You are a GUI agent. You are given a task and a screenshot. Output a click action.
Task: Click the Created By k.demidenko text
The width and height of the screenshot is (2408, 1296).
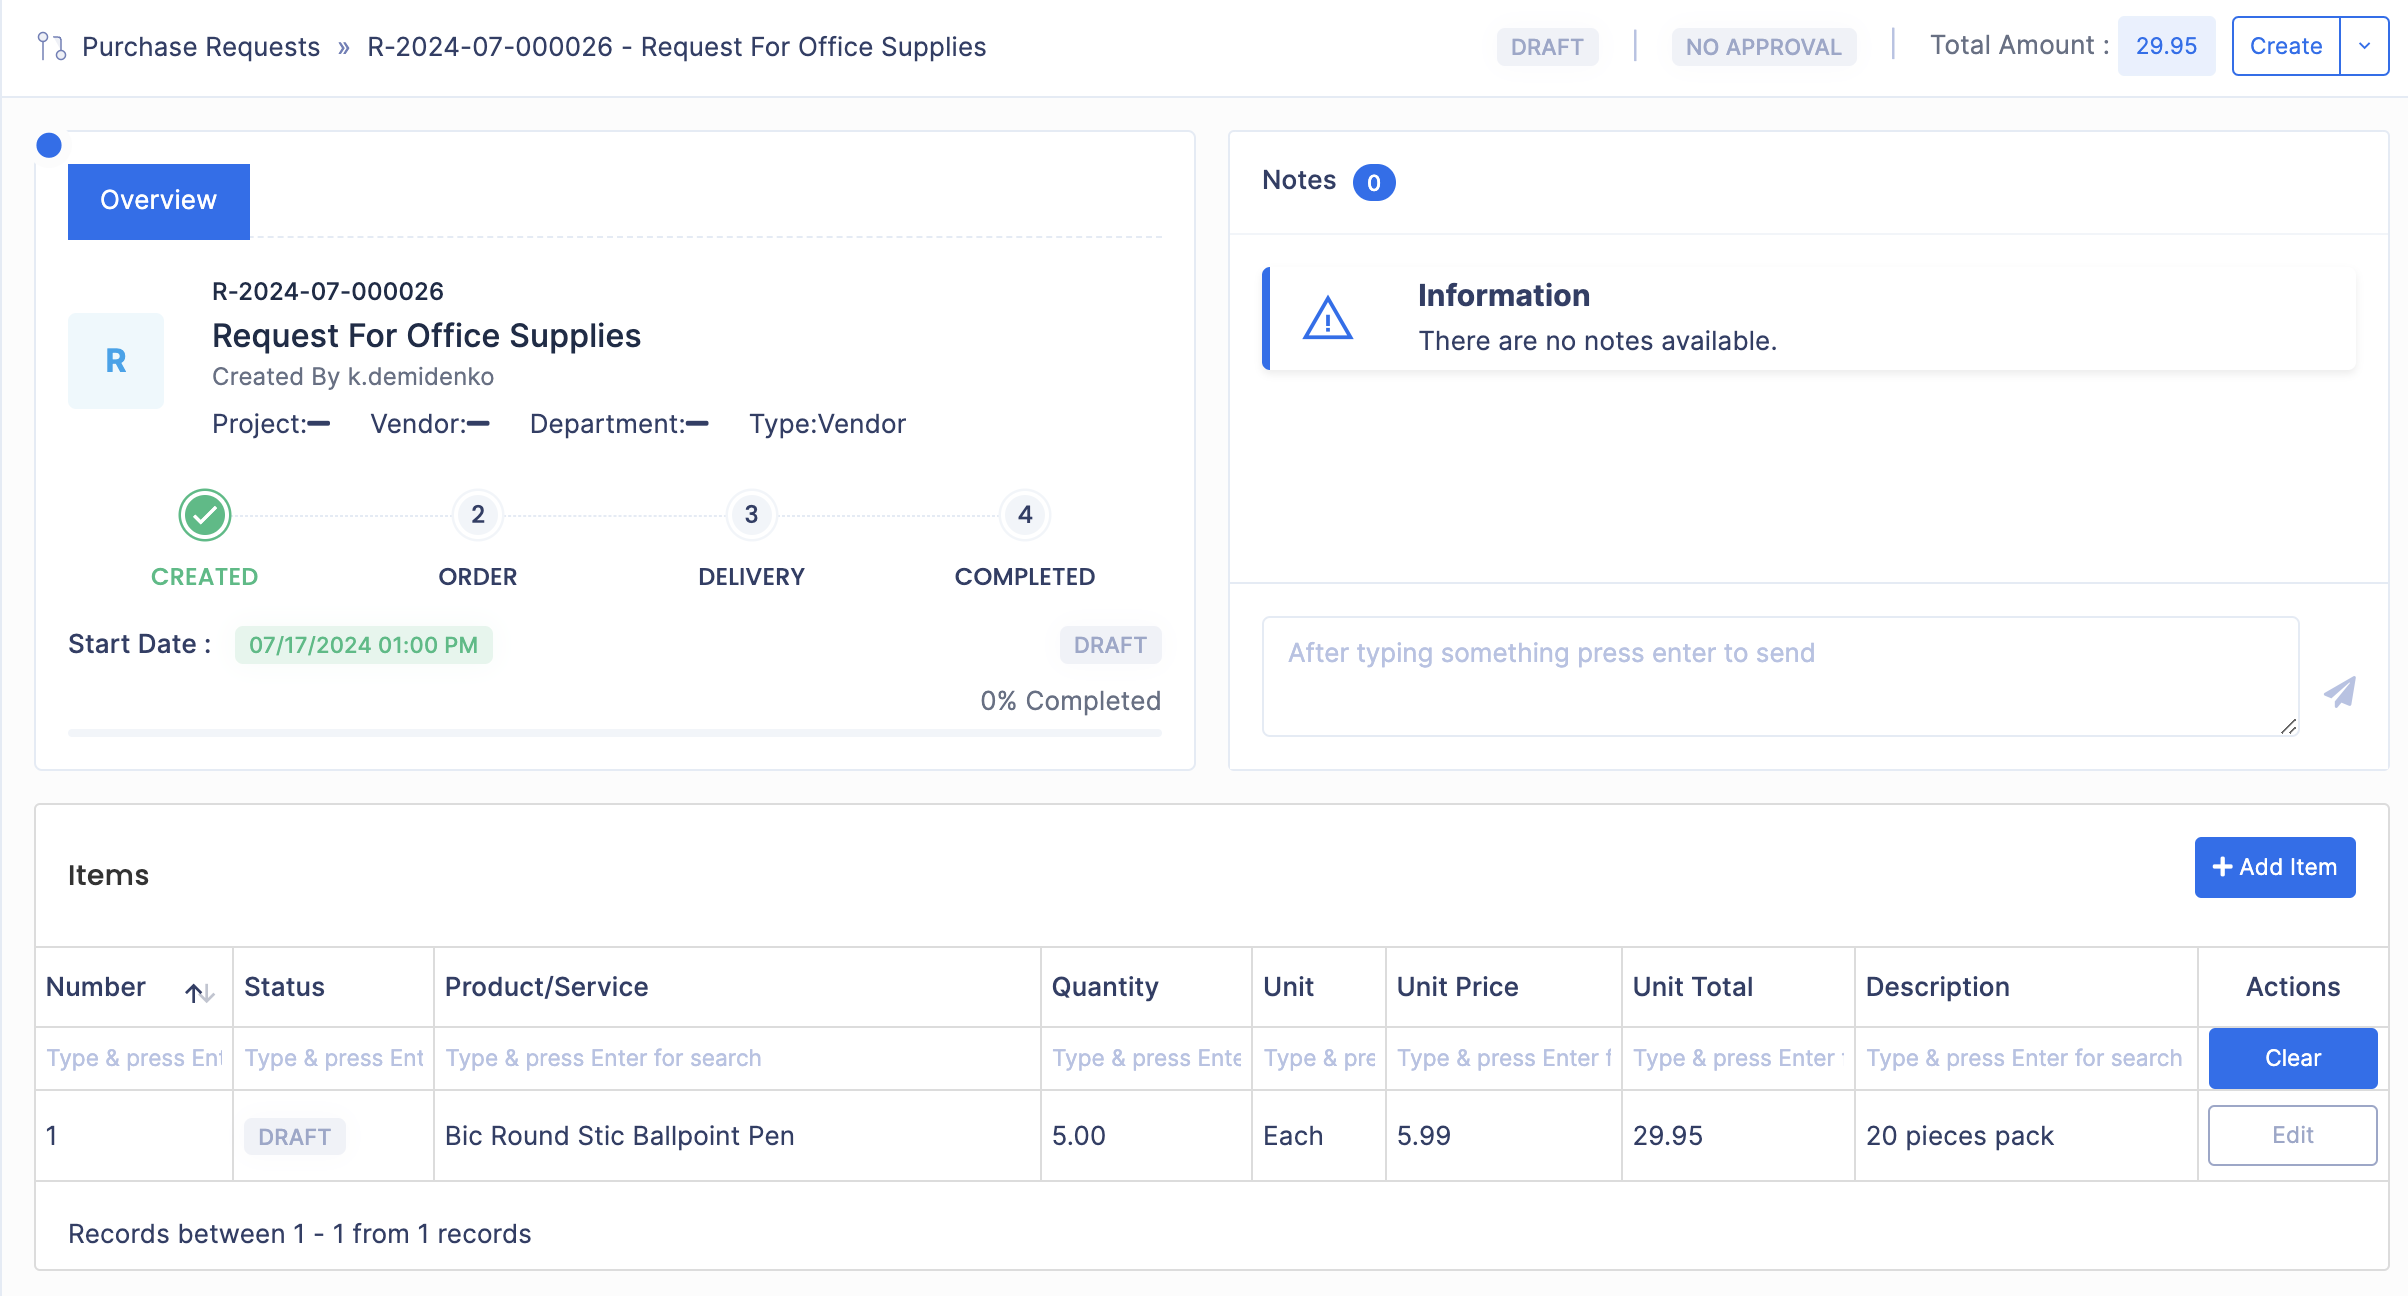(x=353, y=377)
